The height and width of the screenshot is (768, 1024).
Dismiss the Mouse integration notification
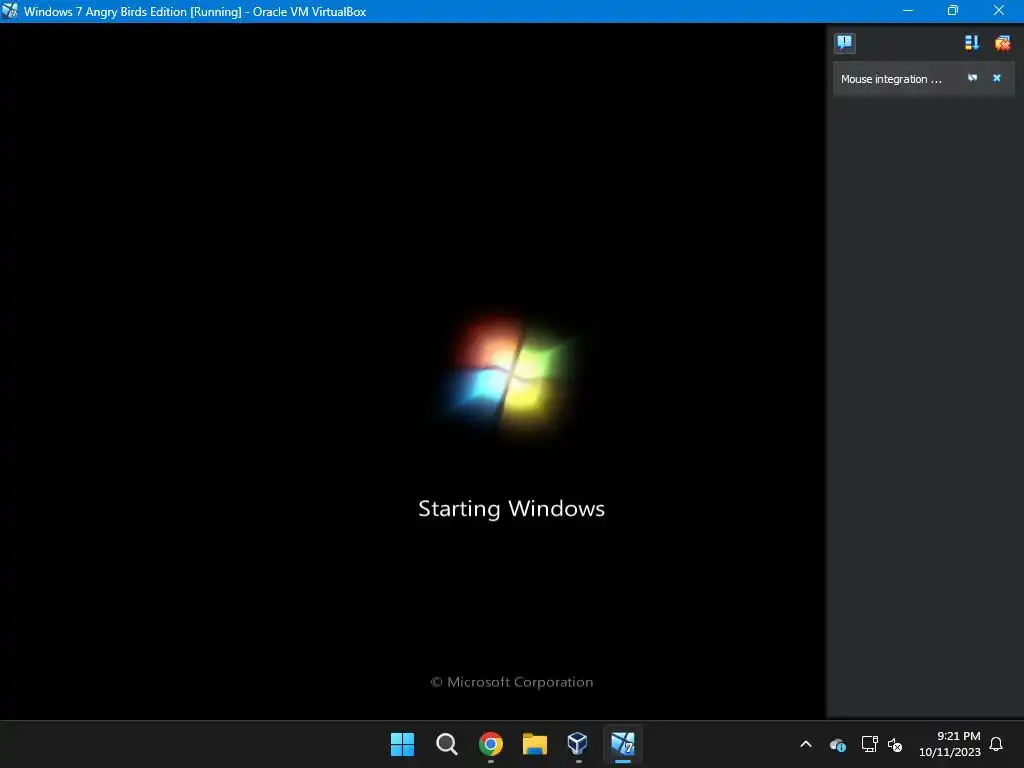click(x=997, y=78)
